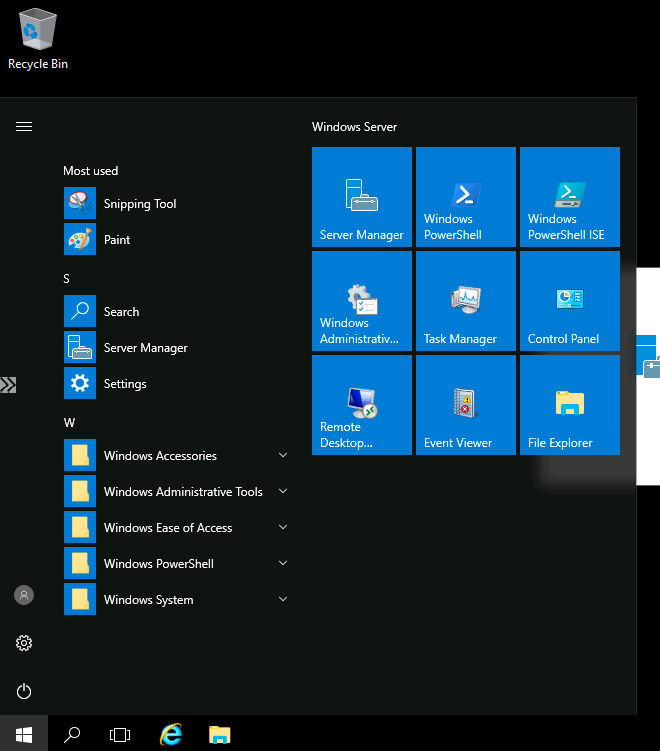Click the Power button in the Start menu
Viewport: 660px width, 751px height.
24,691
